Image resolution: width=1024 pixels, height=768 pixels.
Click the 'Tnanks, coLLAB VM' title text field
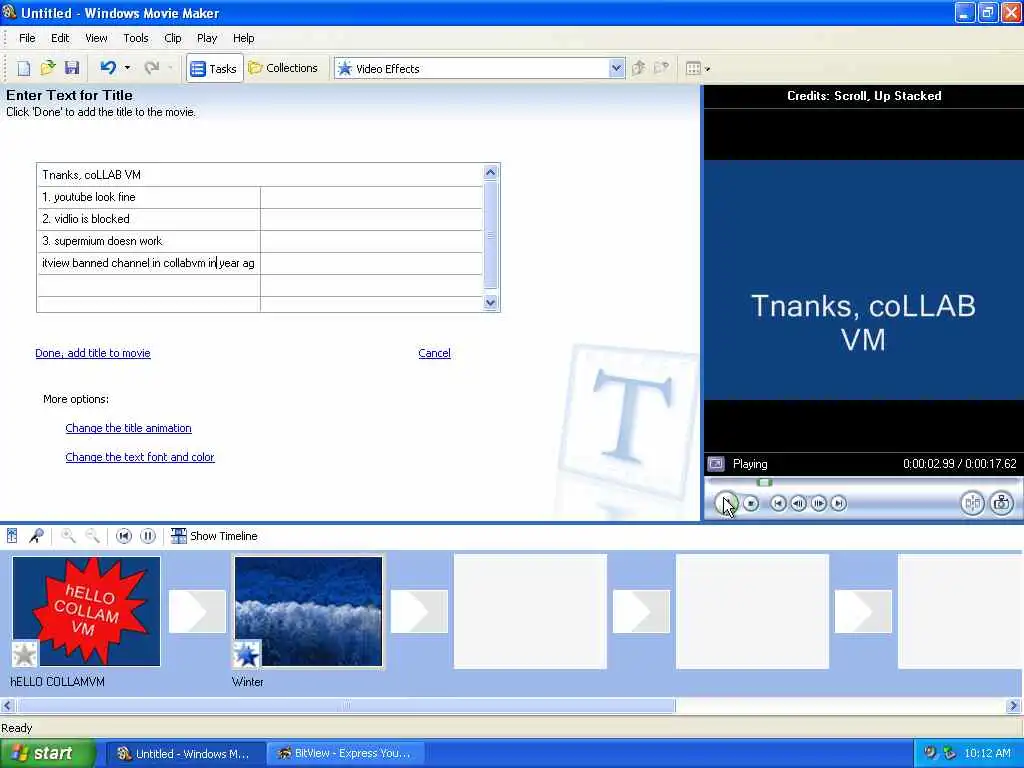(x=260, y=175)
